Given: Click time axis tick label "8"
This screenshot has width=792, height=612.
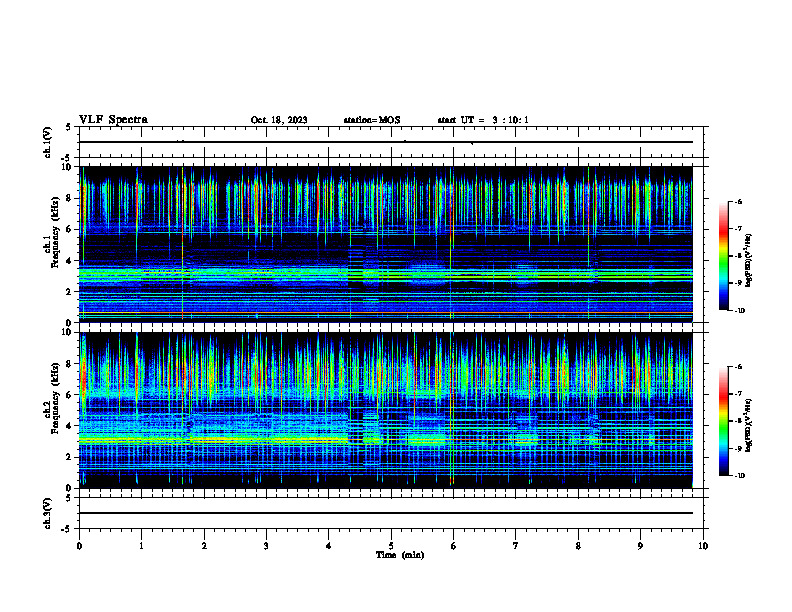Looking at the screenshot, I should click(x=578, y=546).
